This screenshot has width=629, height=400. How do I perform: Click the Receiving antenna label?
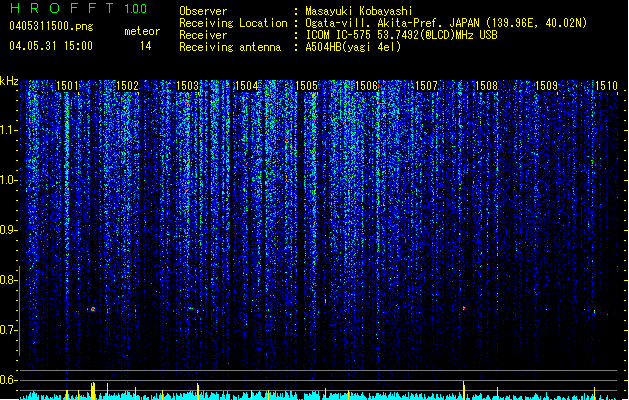(230, 47)
